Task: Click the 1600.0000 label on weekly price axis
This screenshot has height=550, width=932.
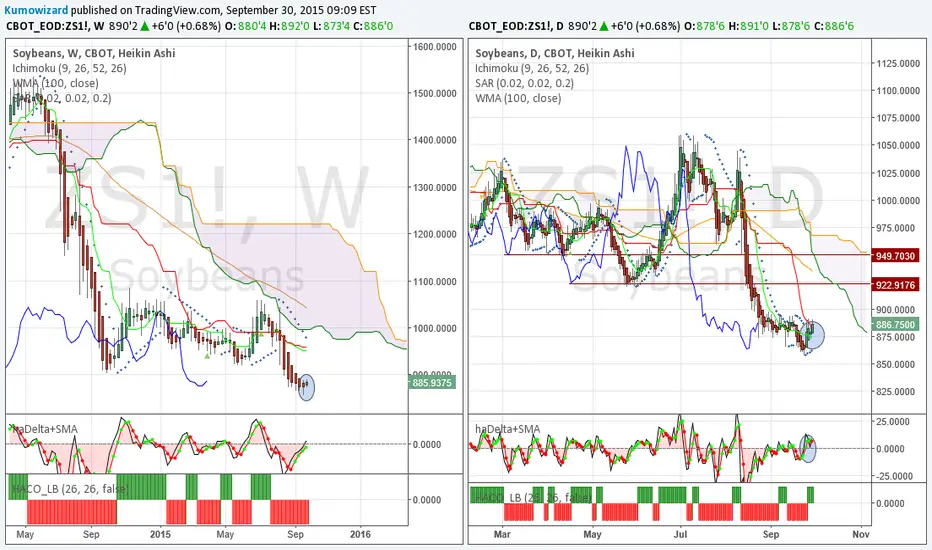Action: click(435, 46)
